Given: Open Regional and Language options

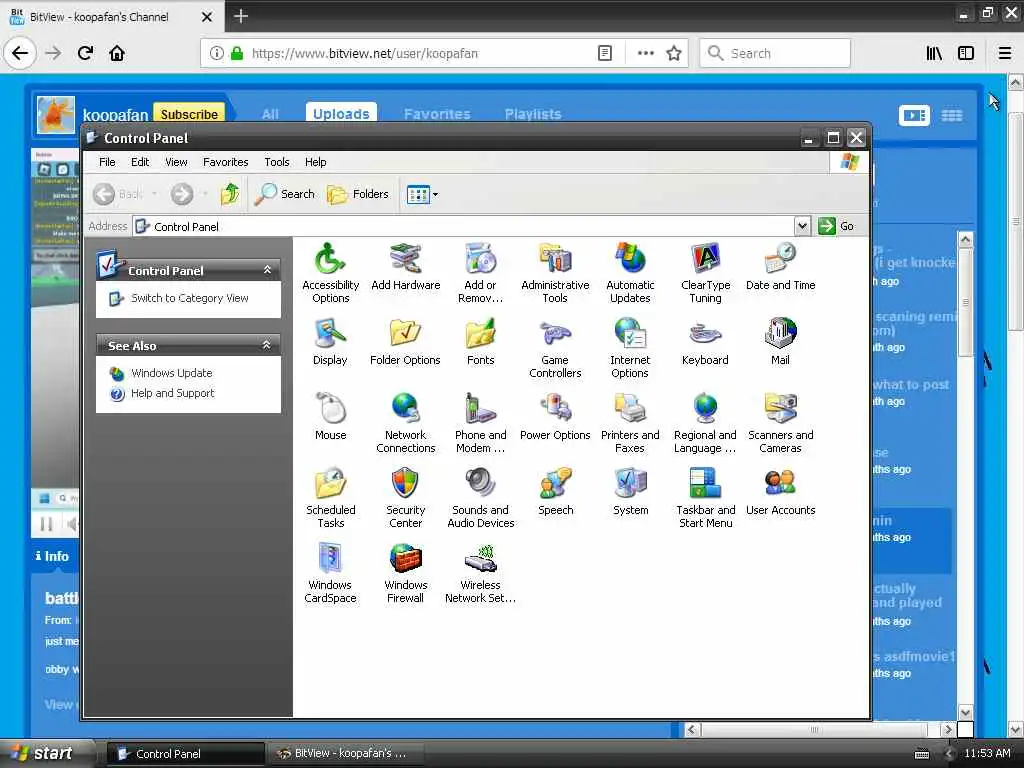Looking at the screenshot, I should pos(705,423).
